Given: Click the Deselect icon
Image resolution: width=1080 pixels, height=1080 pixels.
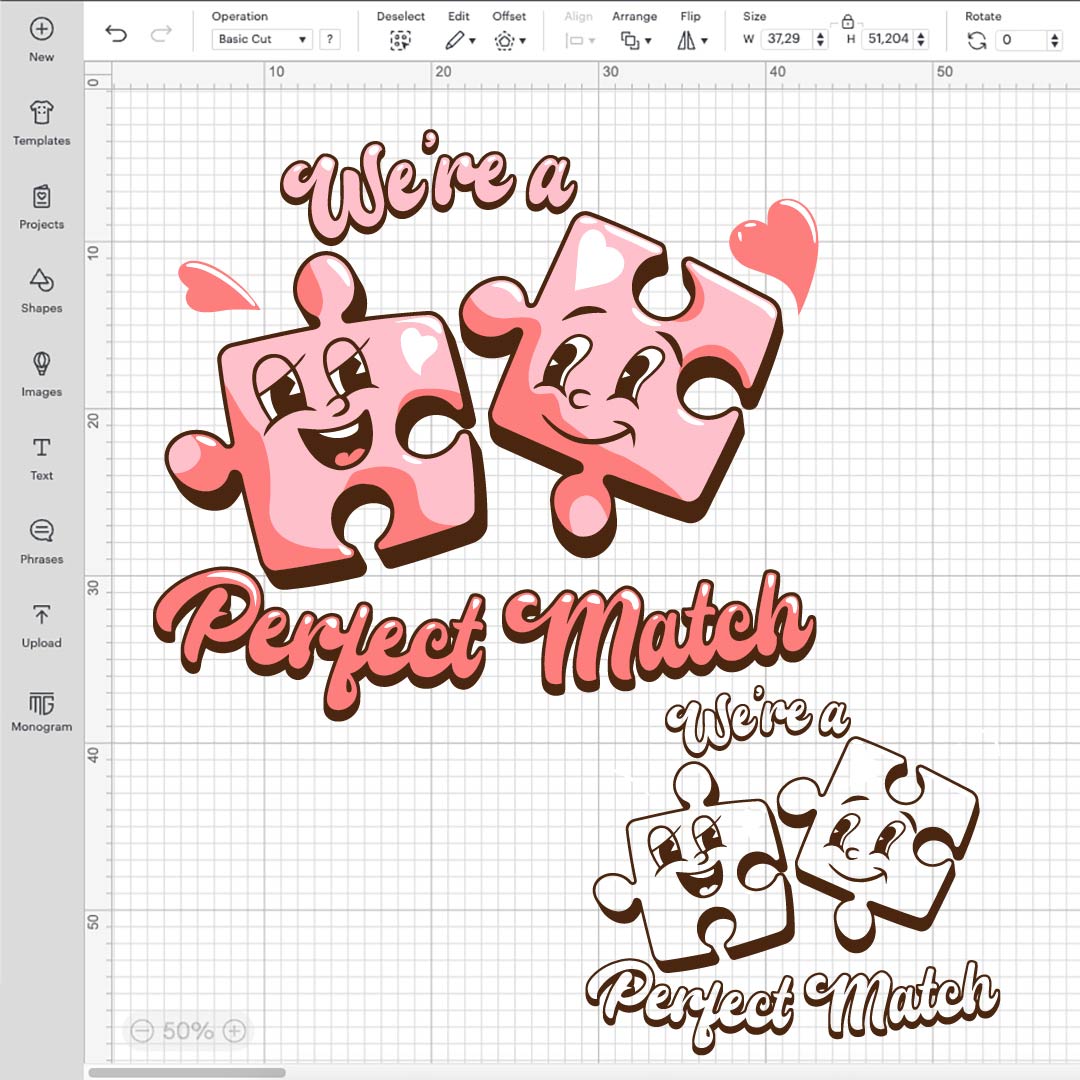Looking at the screenshot, I should (x=400, y=41).
